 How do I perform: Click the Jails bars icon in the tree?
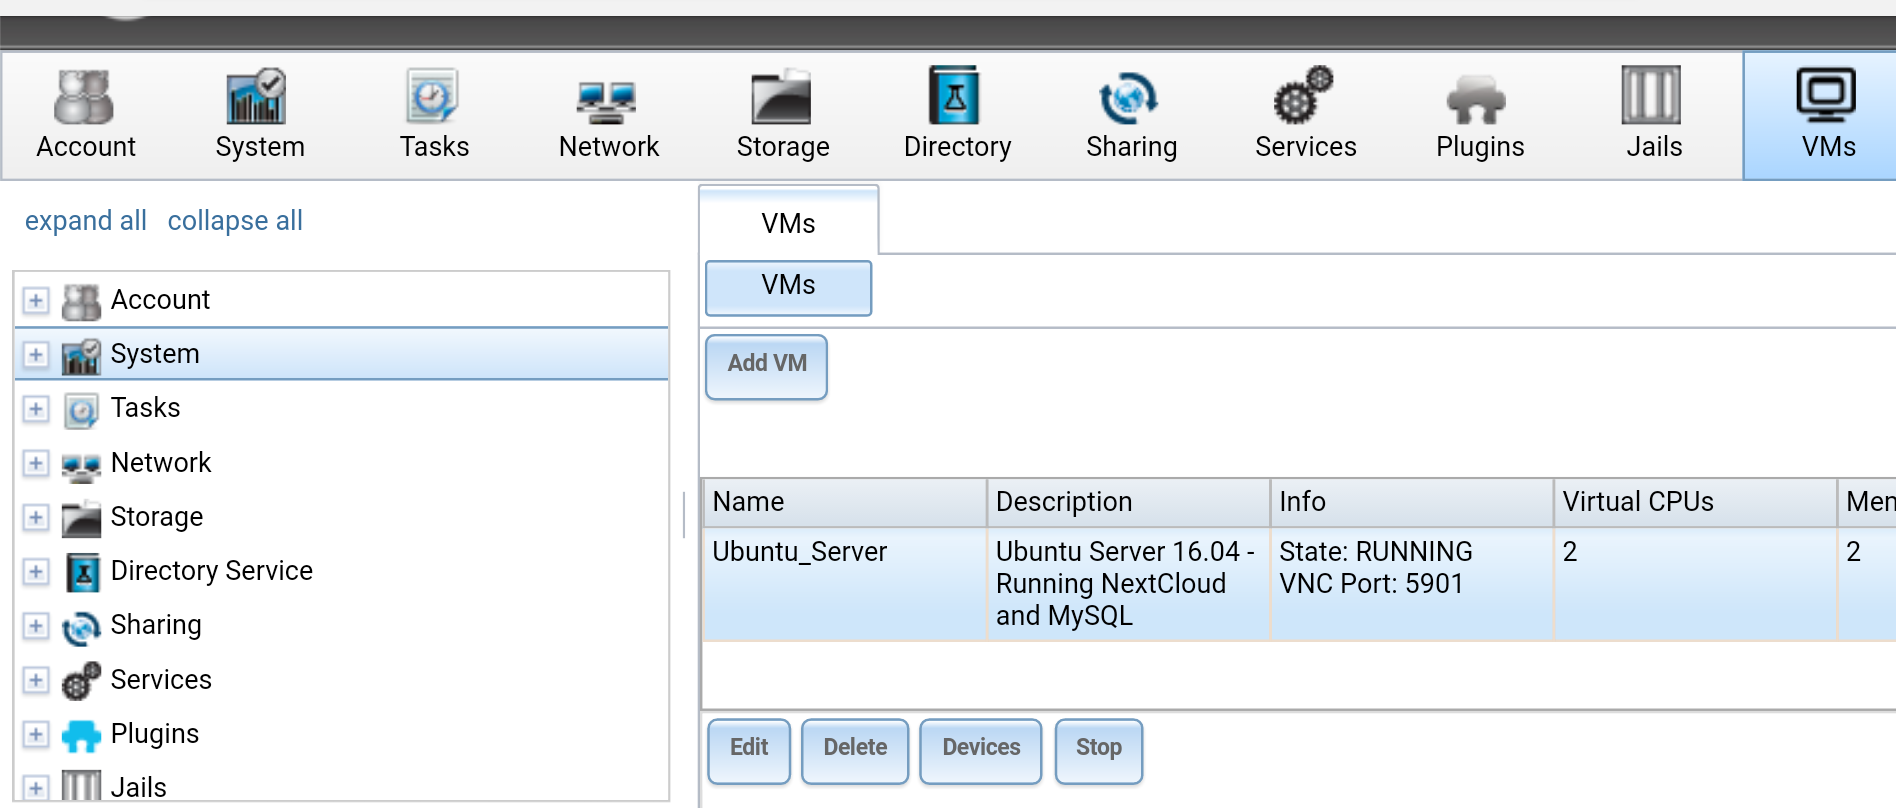[x=81, y=787]
